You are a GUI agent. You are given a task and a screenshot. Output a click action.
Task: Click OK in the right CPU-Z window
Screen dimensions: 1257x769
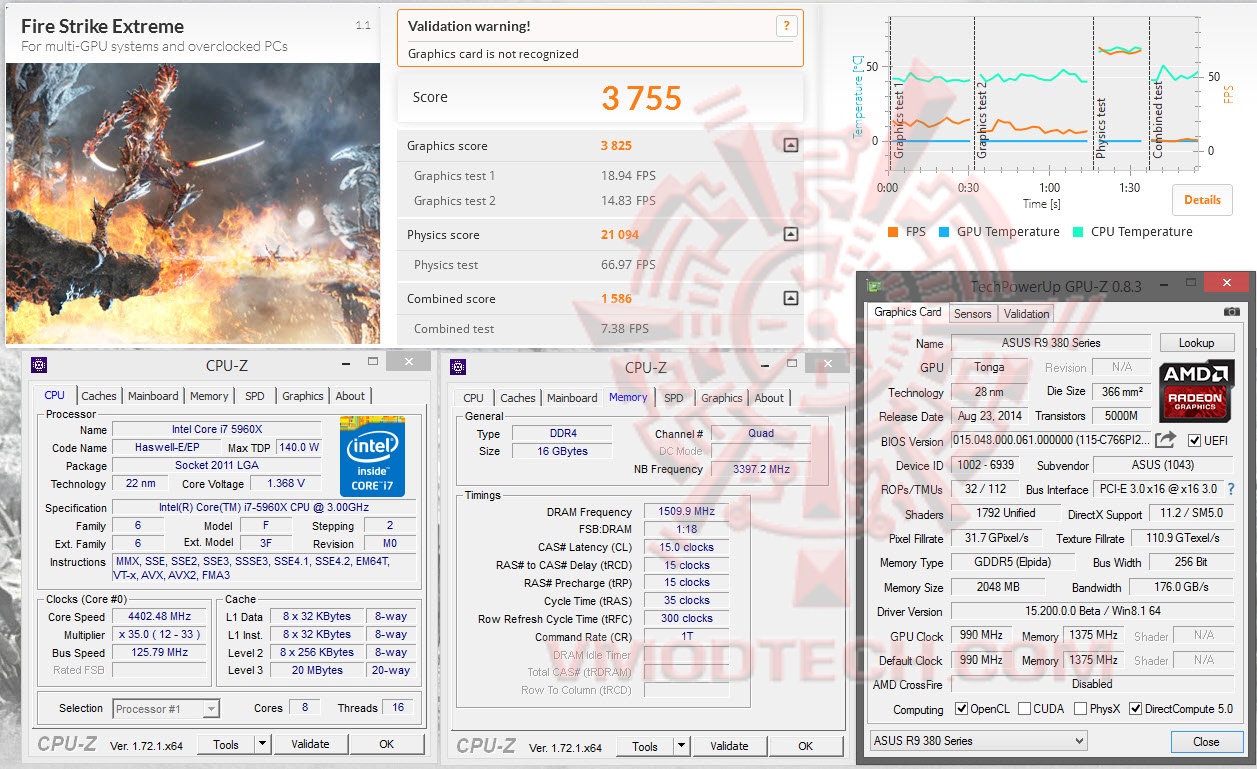click(x=805, y=746)
